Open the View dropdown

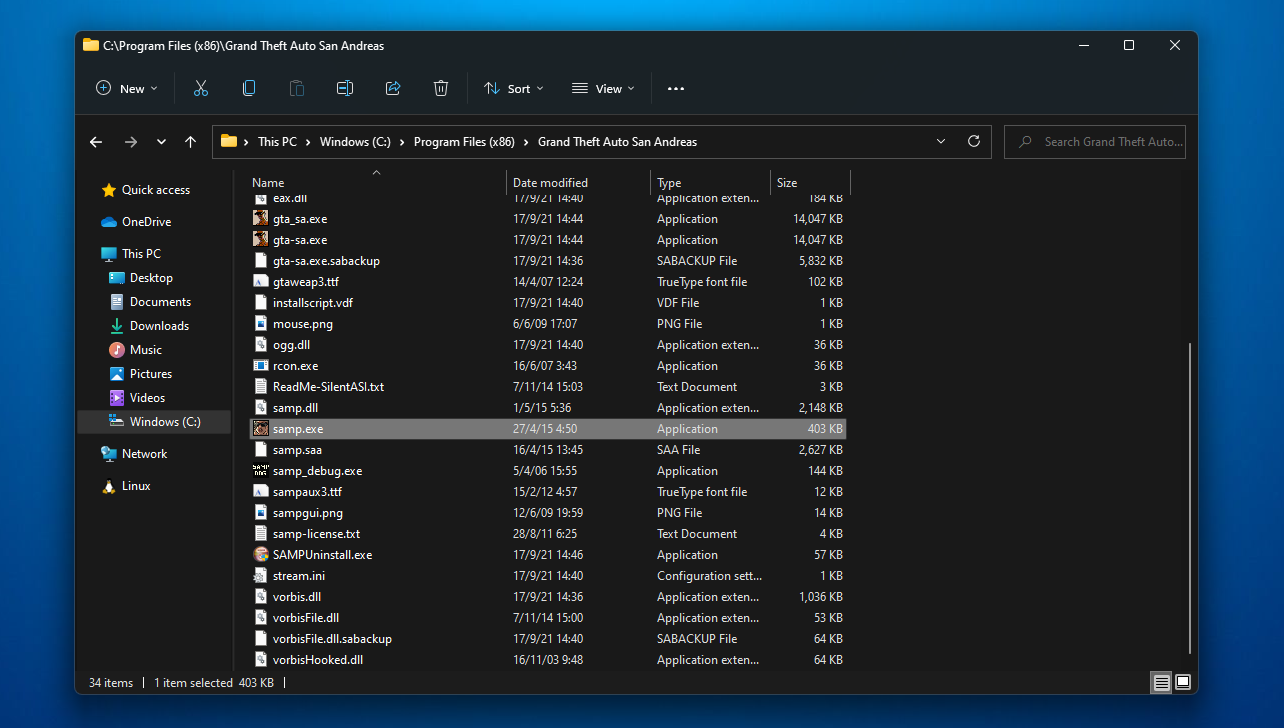click(602, 88)
